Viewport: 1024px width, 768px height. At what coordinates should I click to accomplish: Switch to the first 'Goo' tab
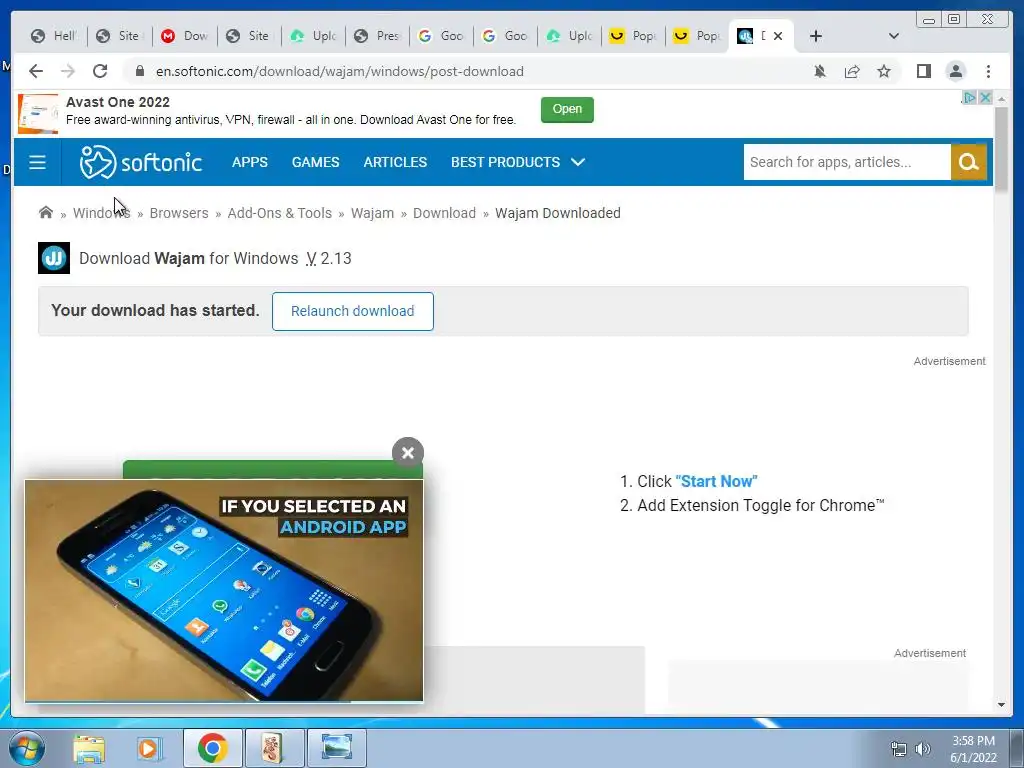coord(441,36)
